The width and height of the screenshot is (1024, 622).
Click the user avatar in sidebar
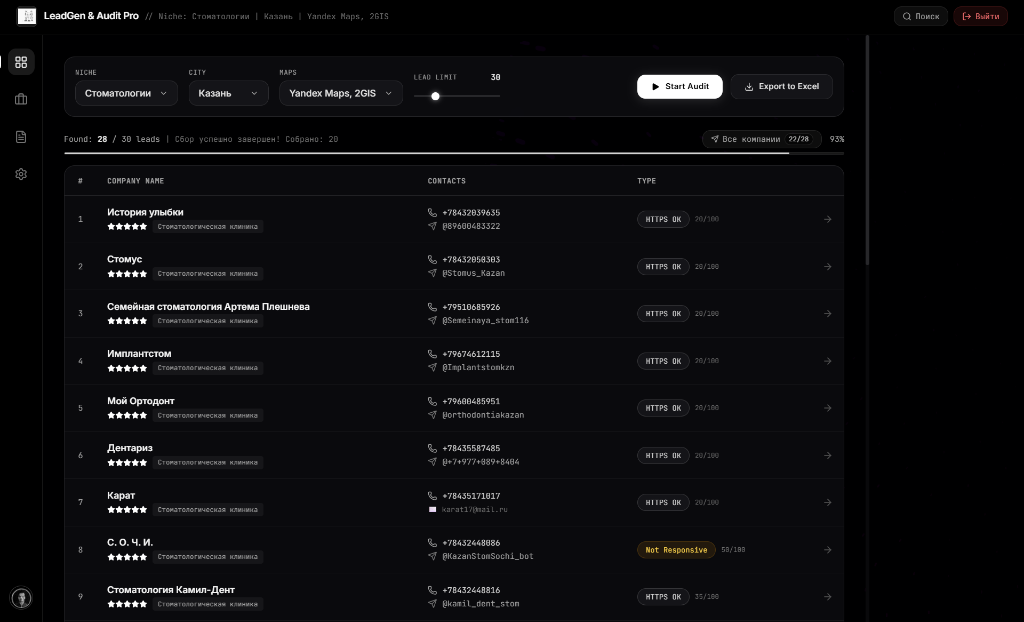pyautogui.click(x=21, y=598)
